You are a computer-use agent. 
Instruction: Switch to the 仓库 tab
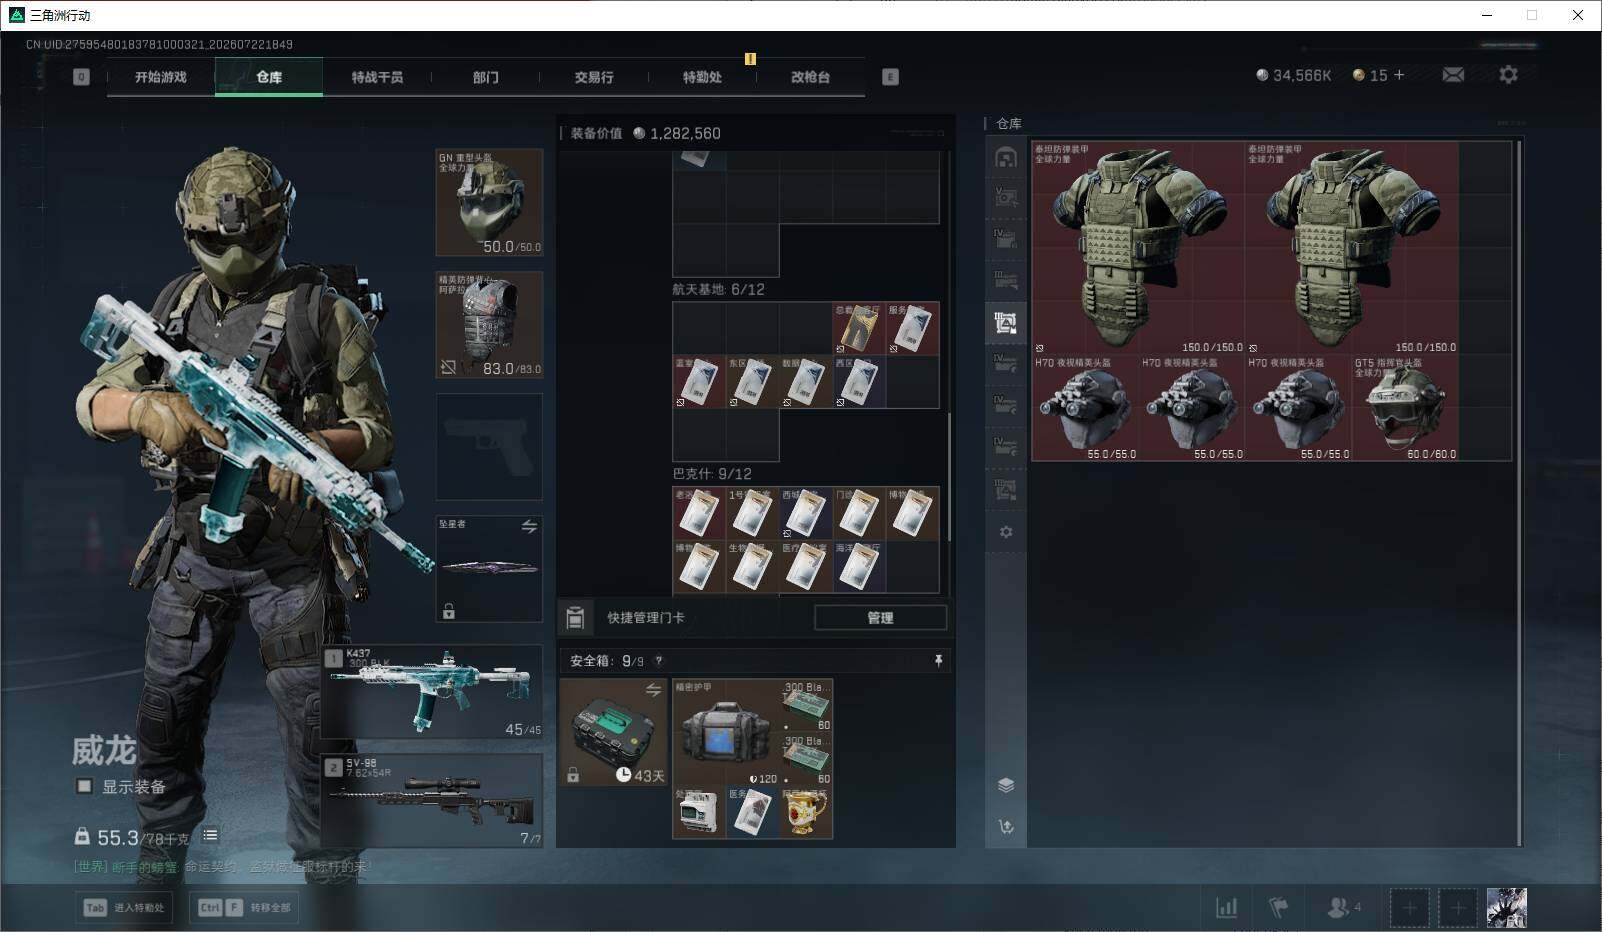click(x=269, y=77)
